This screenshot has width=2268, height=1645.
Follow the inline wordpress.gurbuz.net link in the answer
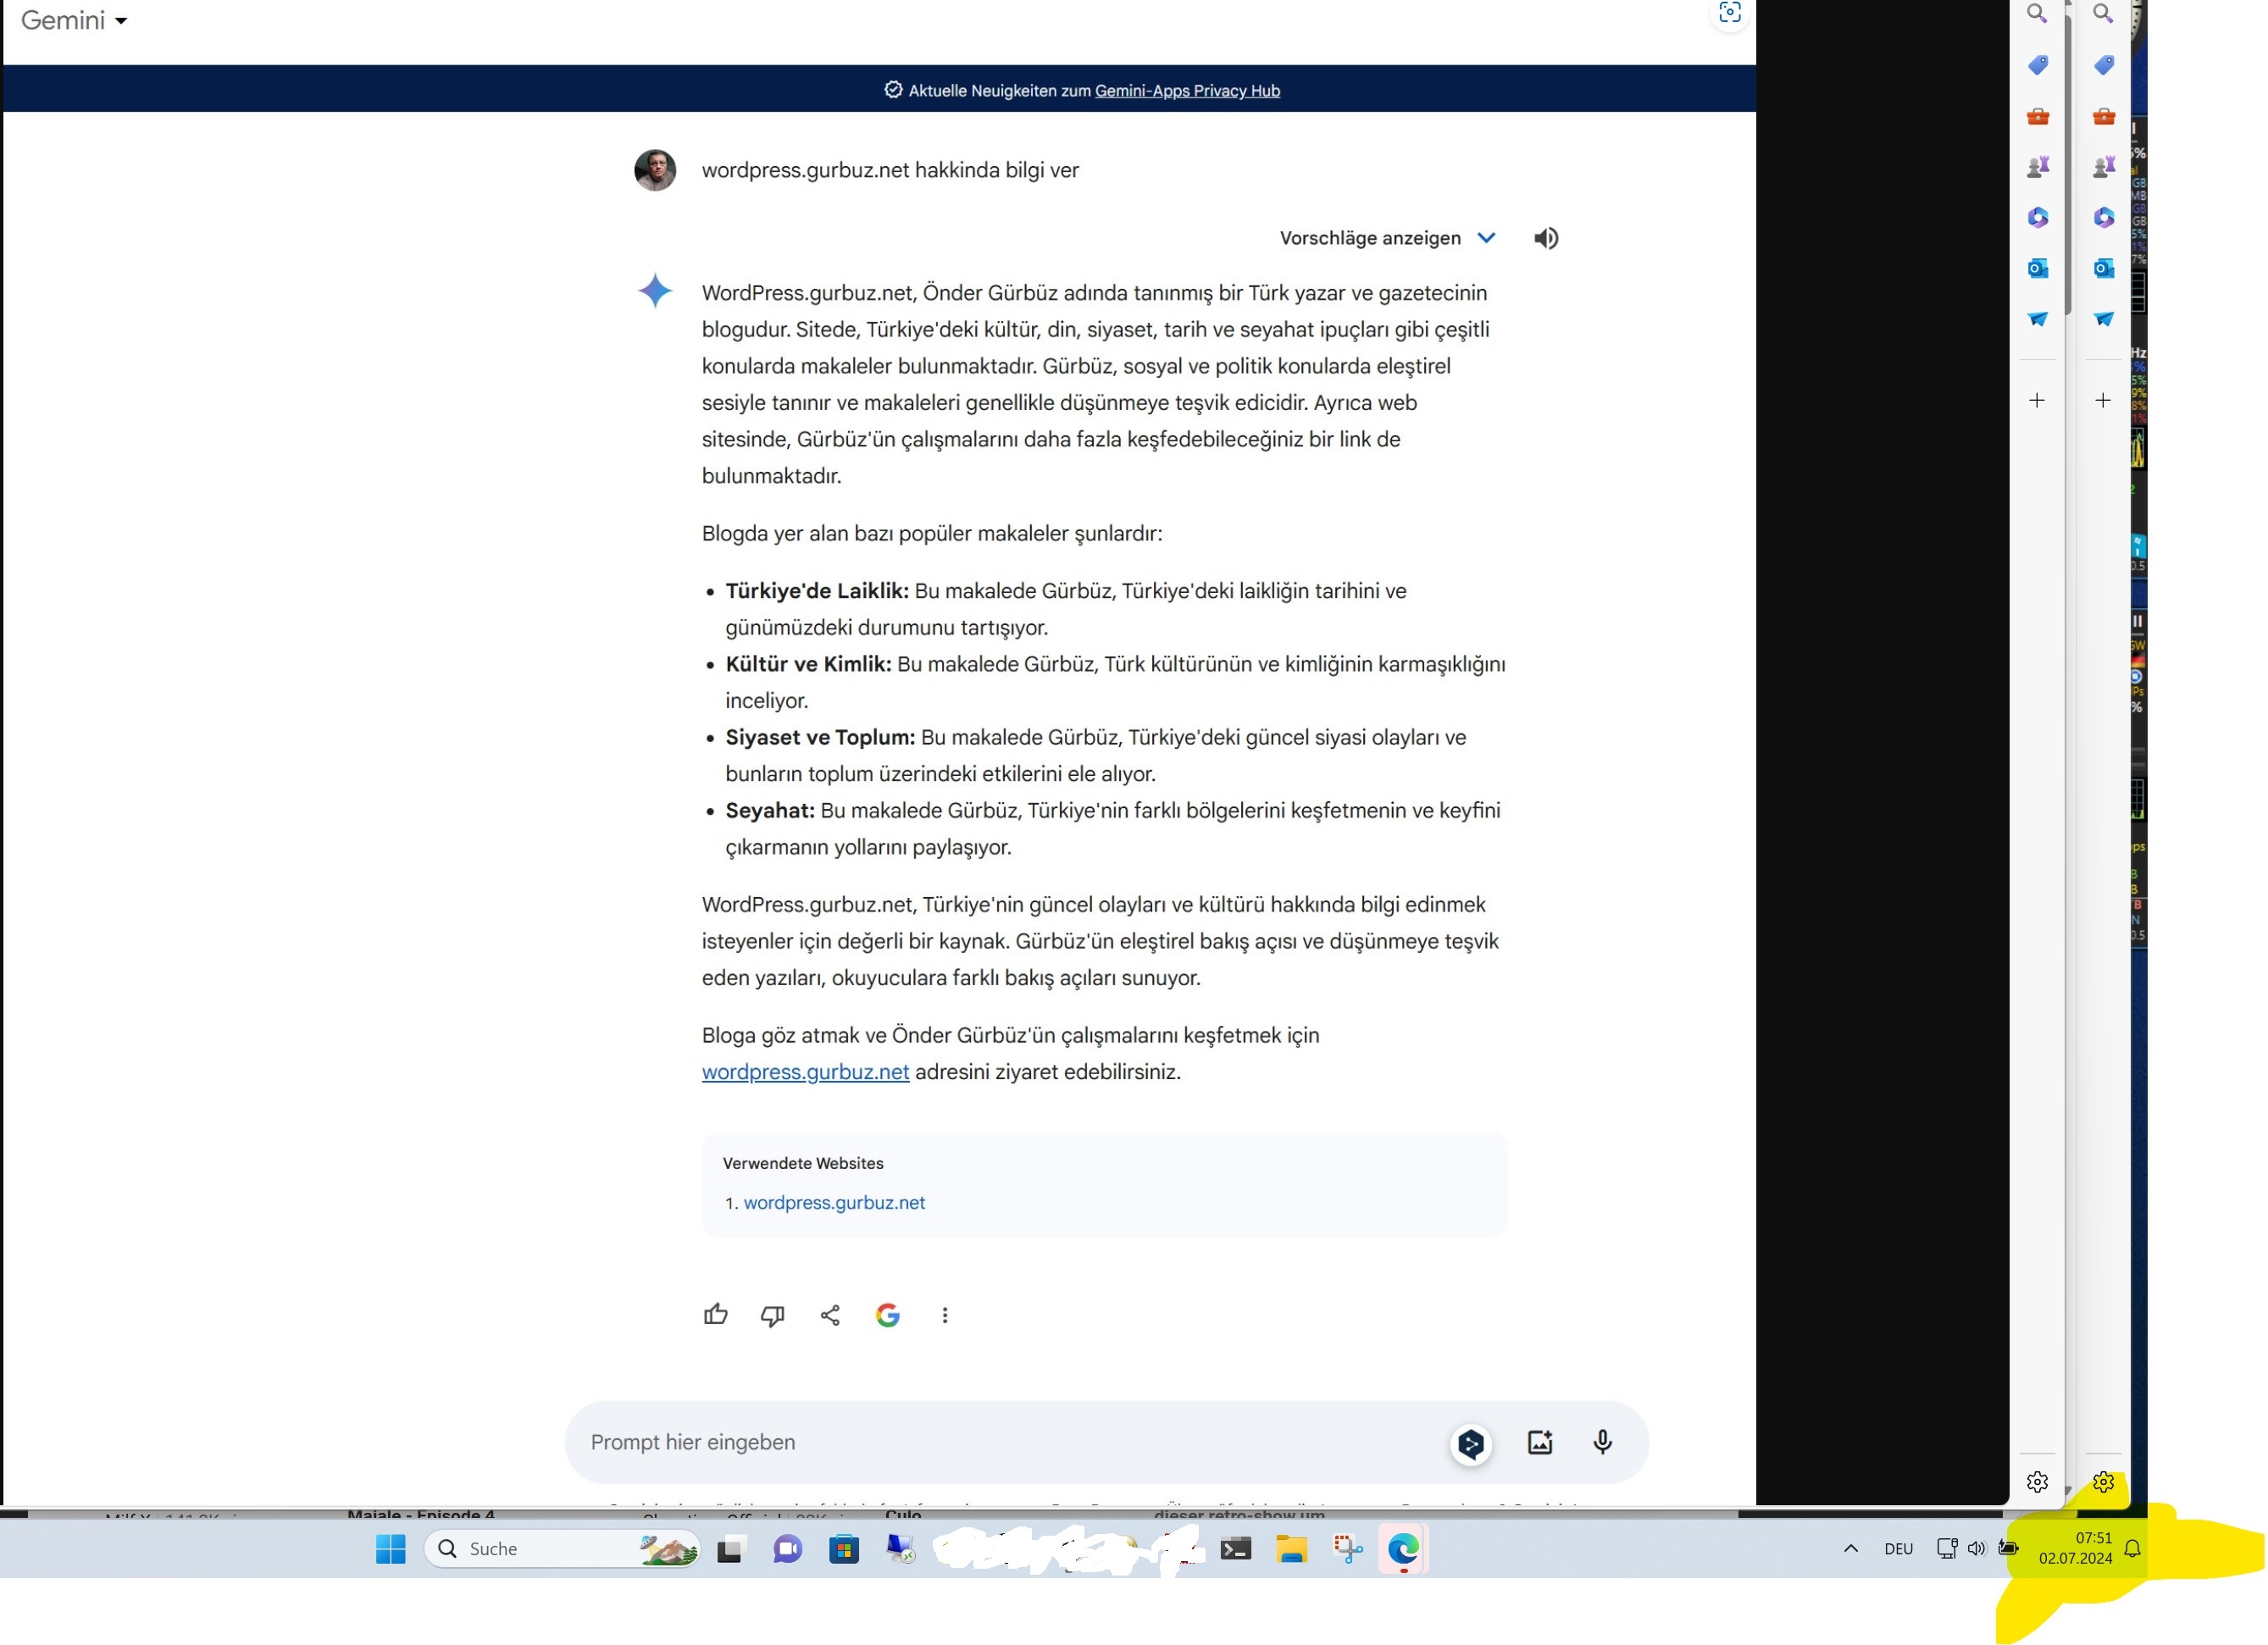coord(805,1072)
